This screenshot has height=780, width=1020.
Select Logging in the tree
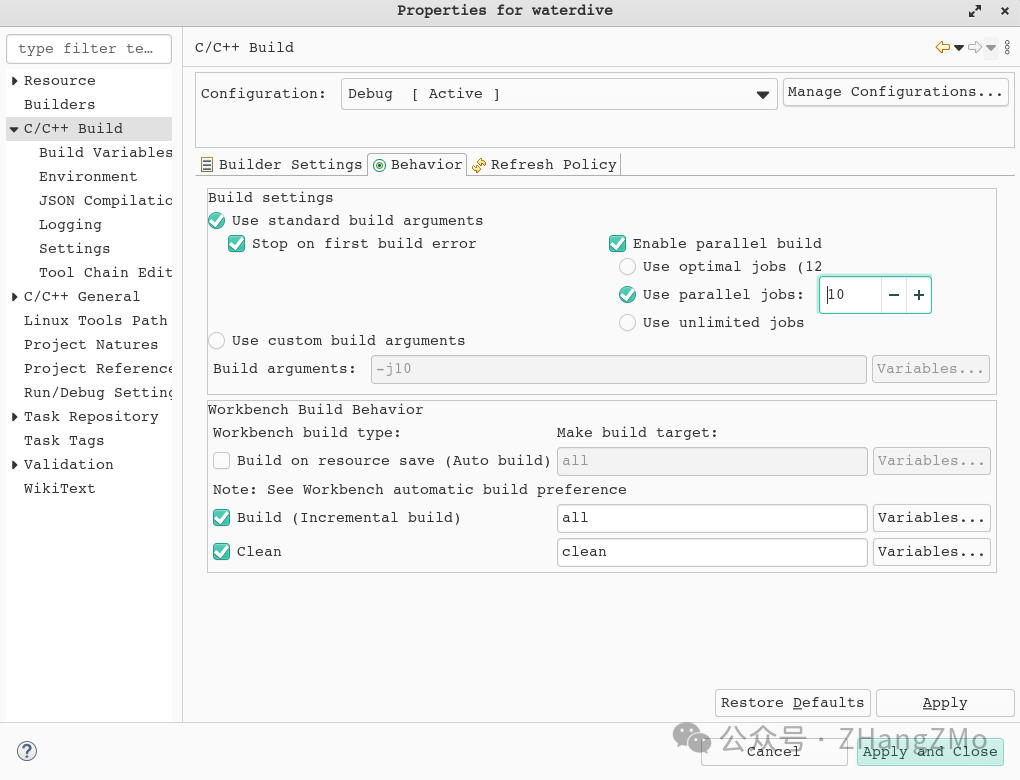coord(70,225)
